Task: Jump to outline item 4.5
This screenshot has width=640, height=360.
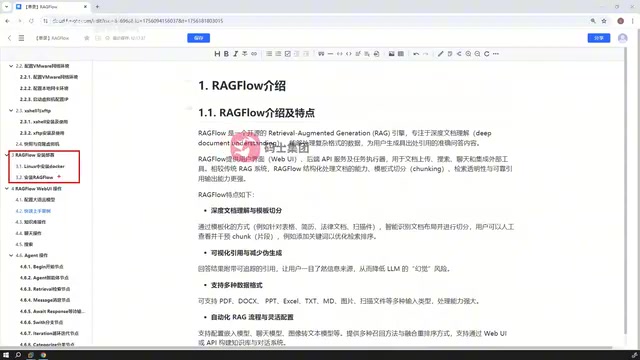Action: click(24, 244)
